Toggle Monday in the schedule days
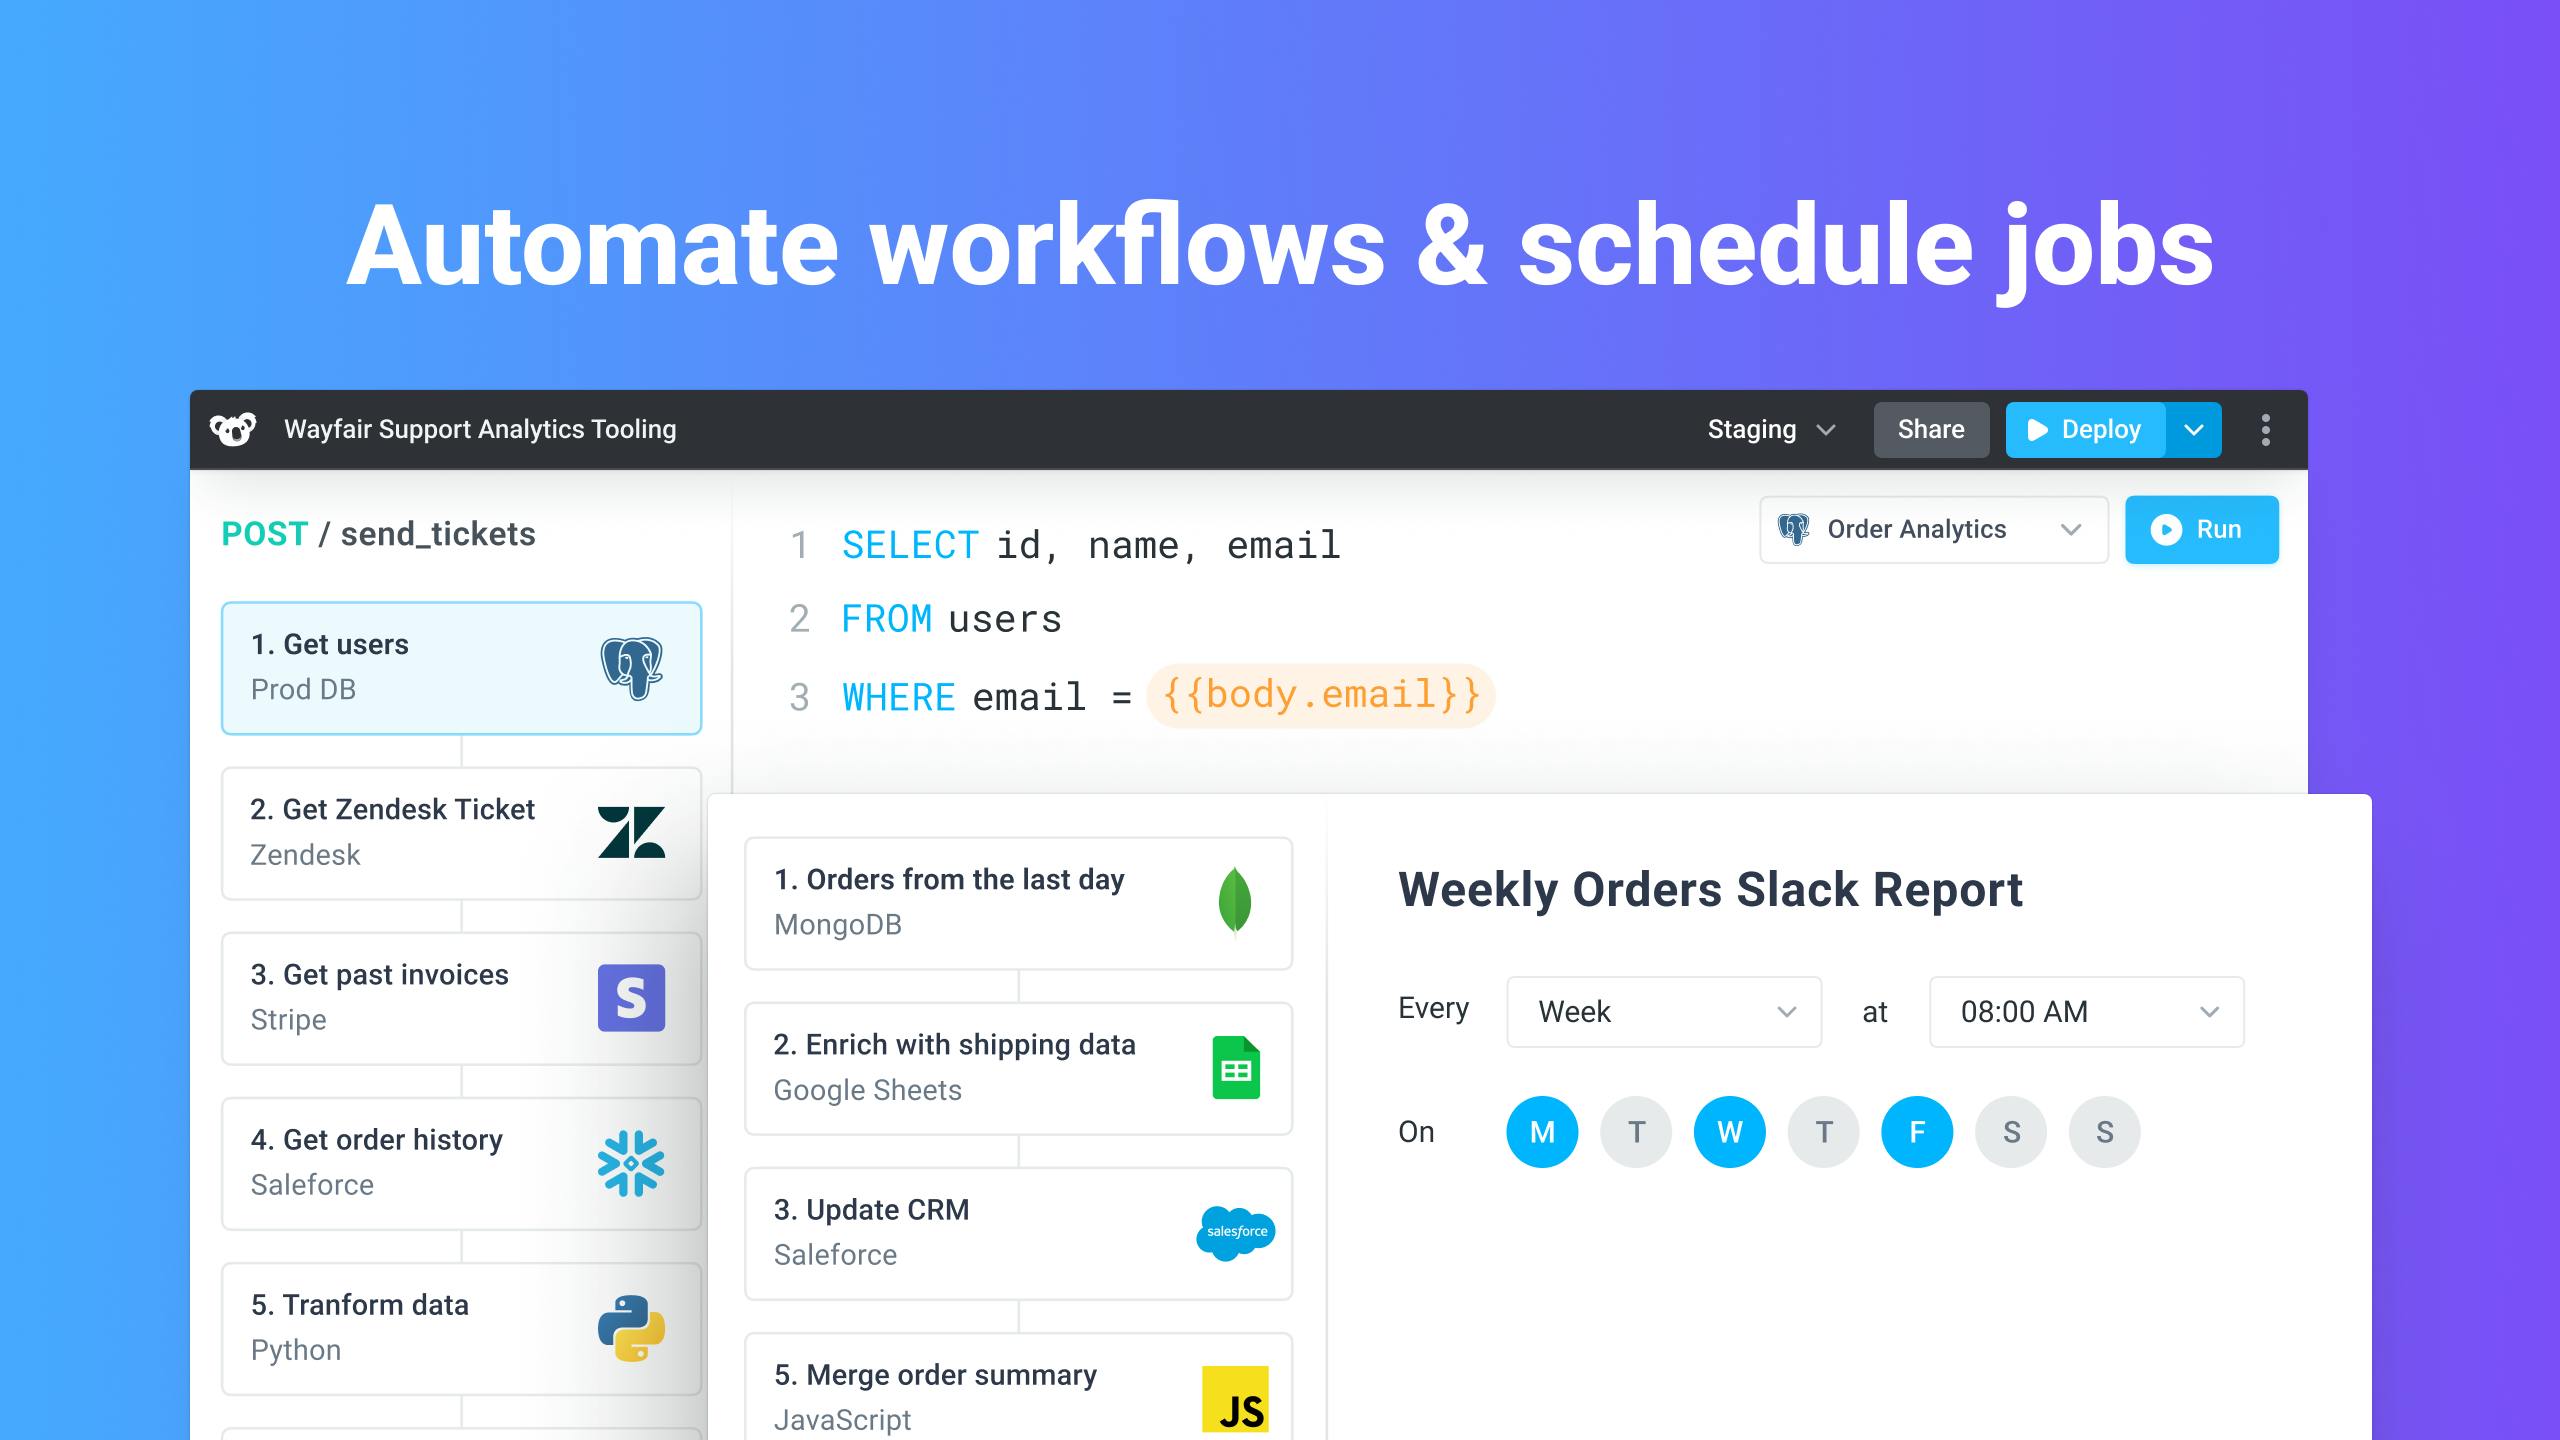 [x=1542, y=1132]
